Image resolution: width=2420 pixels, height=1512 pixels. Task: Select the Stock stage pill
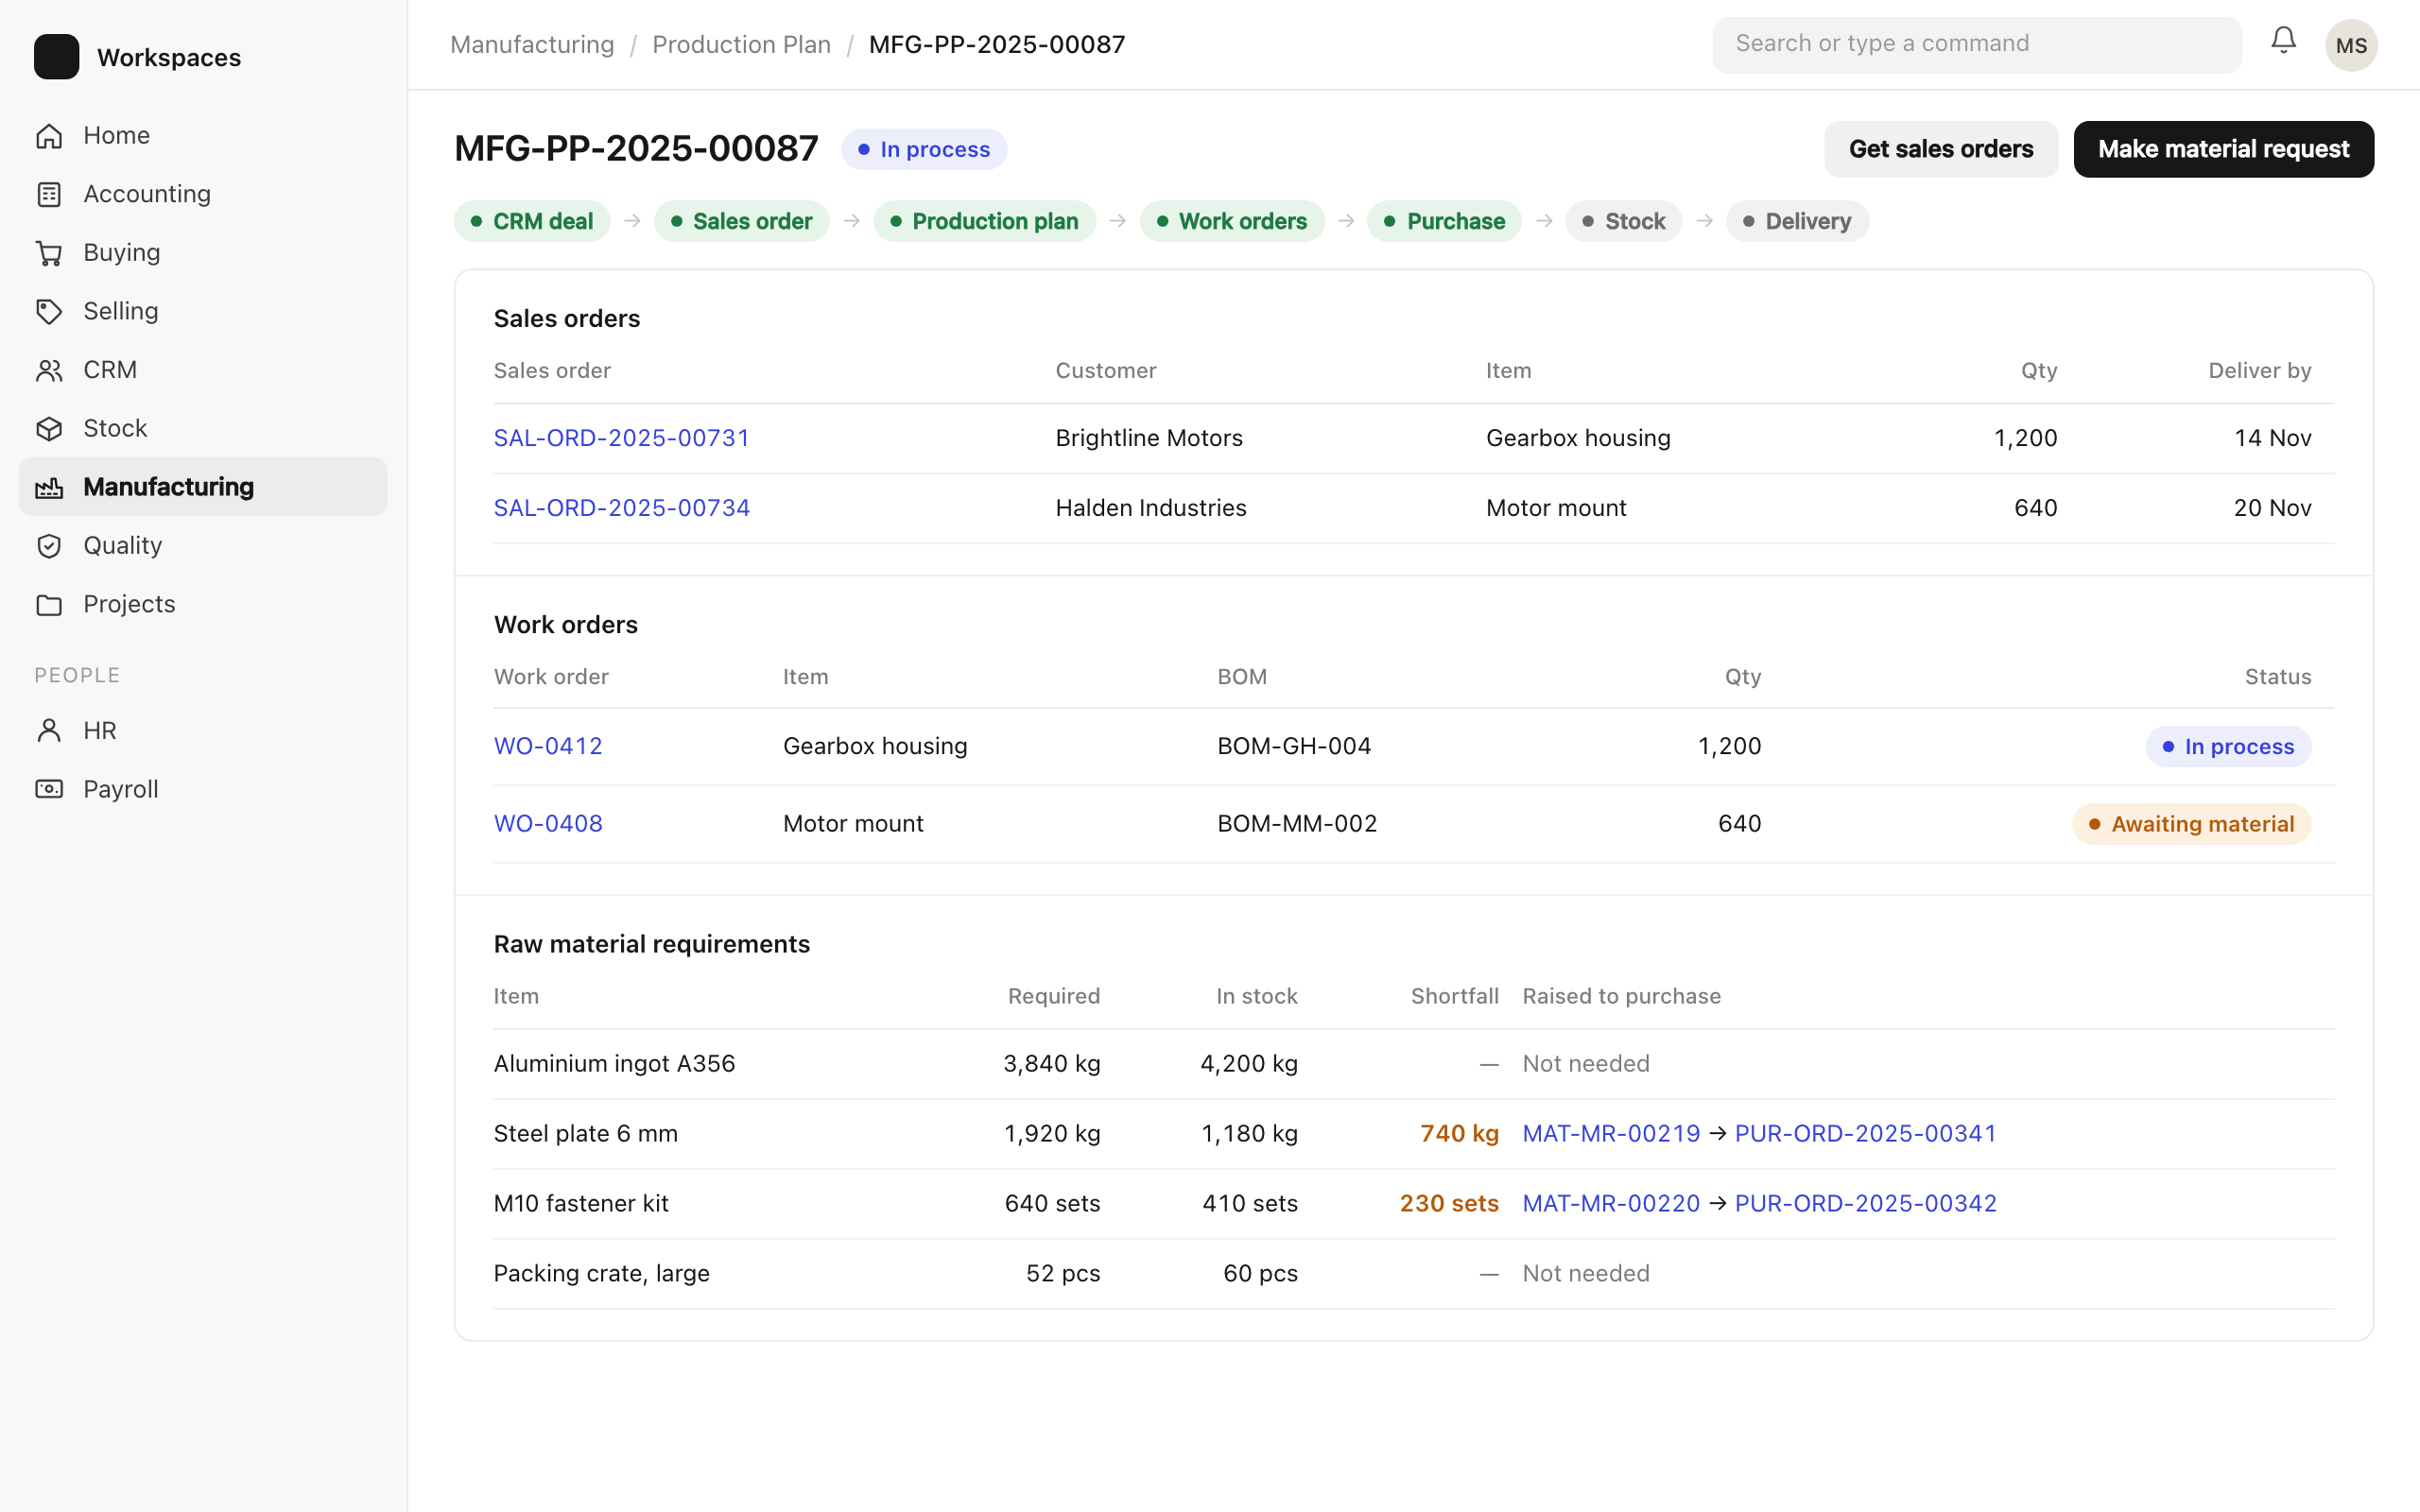[1624, 221]
